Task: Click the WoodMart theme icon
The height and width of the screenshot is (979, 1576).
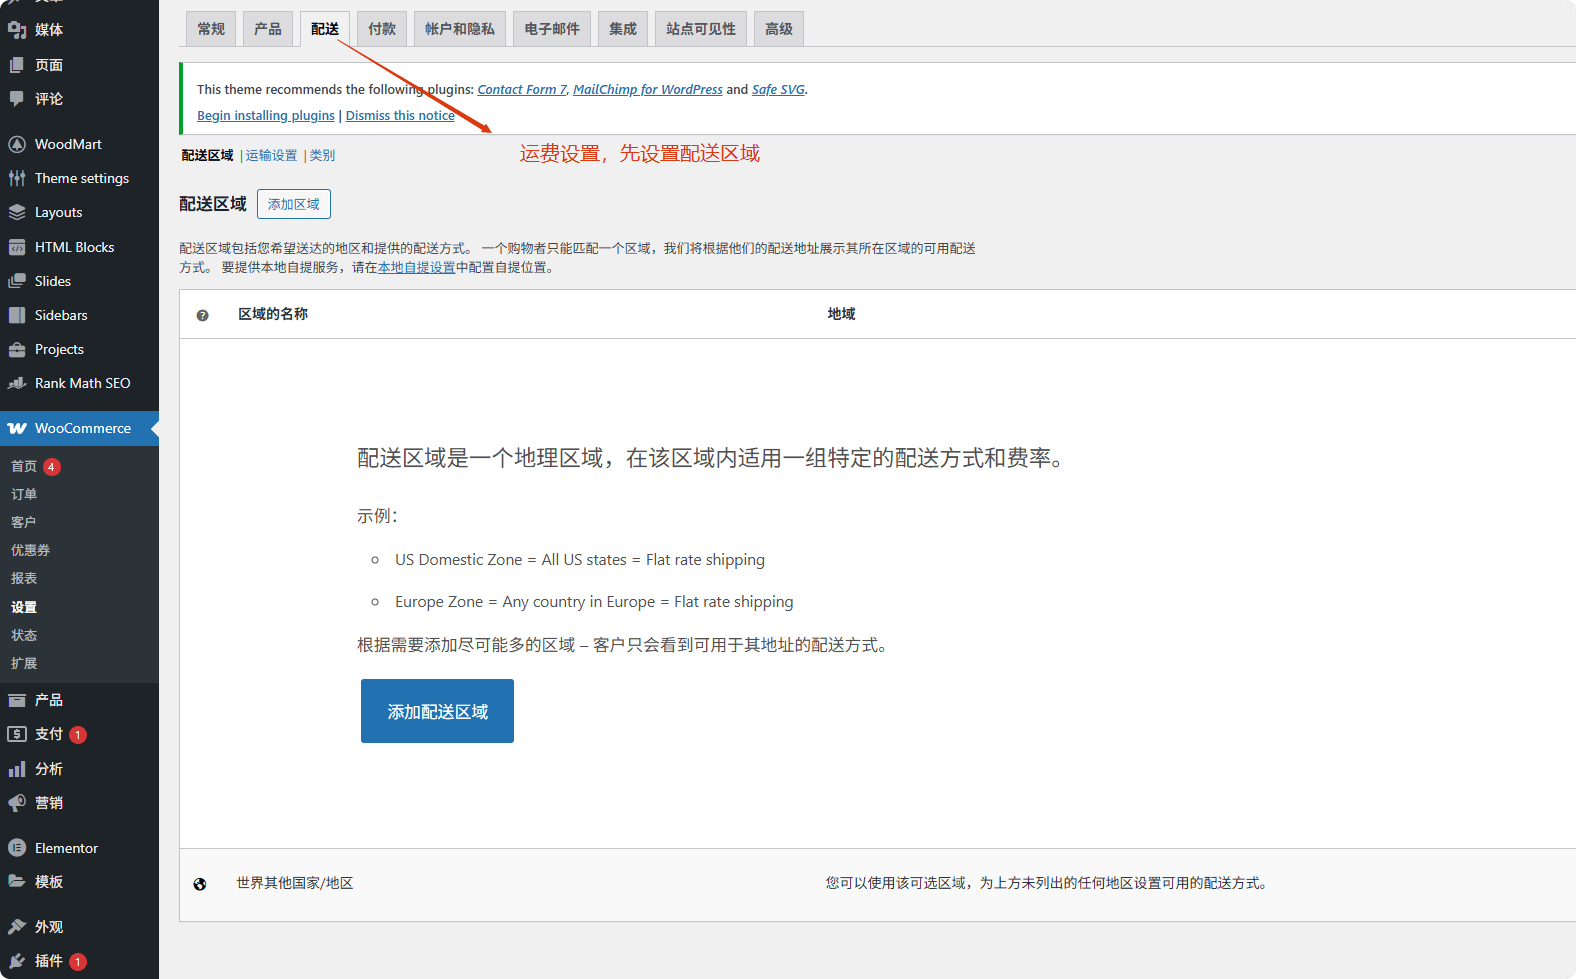Action: 17,144
